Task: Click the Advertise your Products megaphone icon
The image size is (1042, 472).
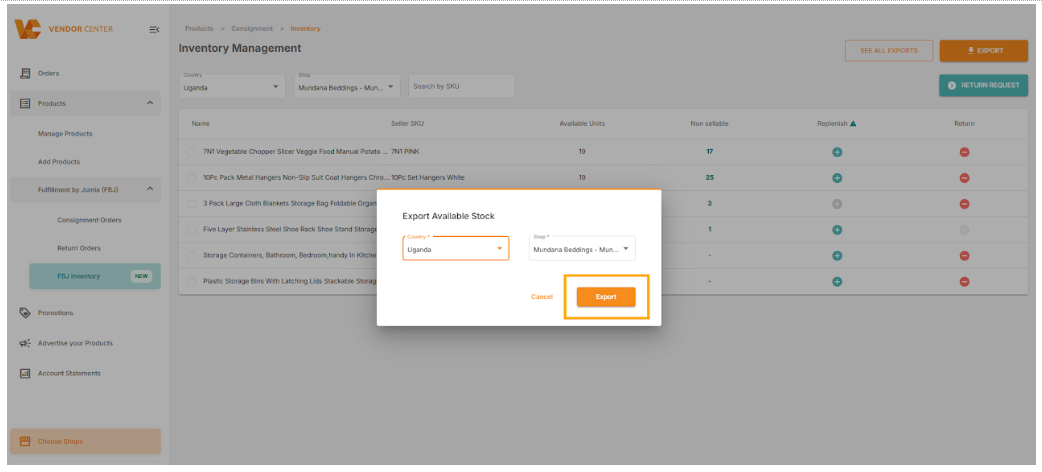Action: click(x=25, y=343)
